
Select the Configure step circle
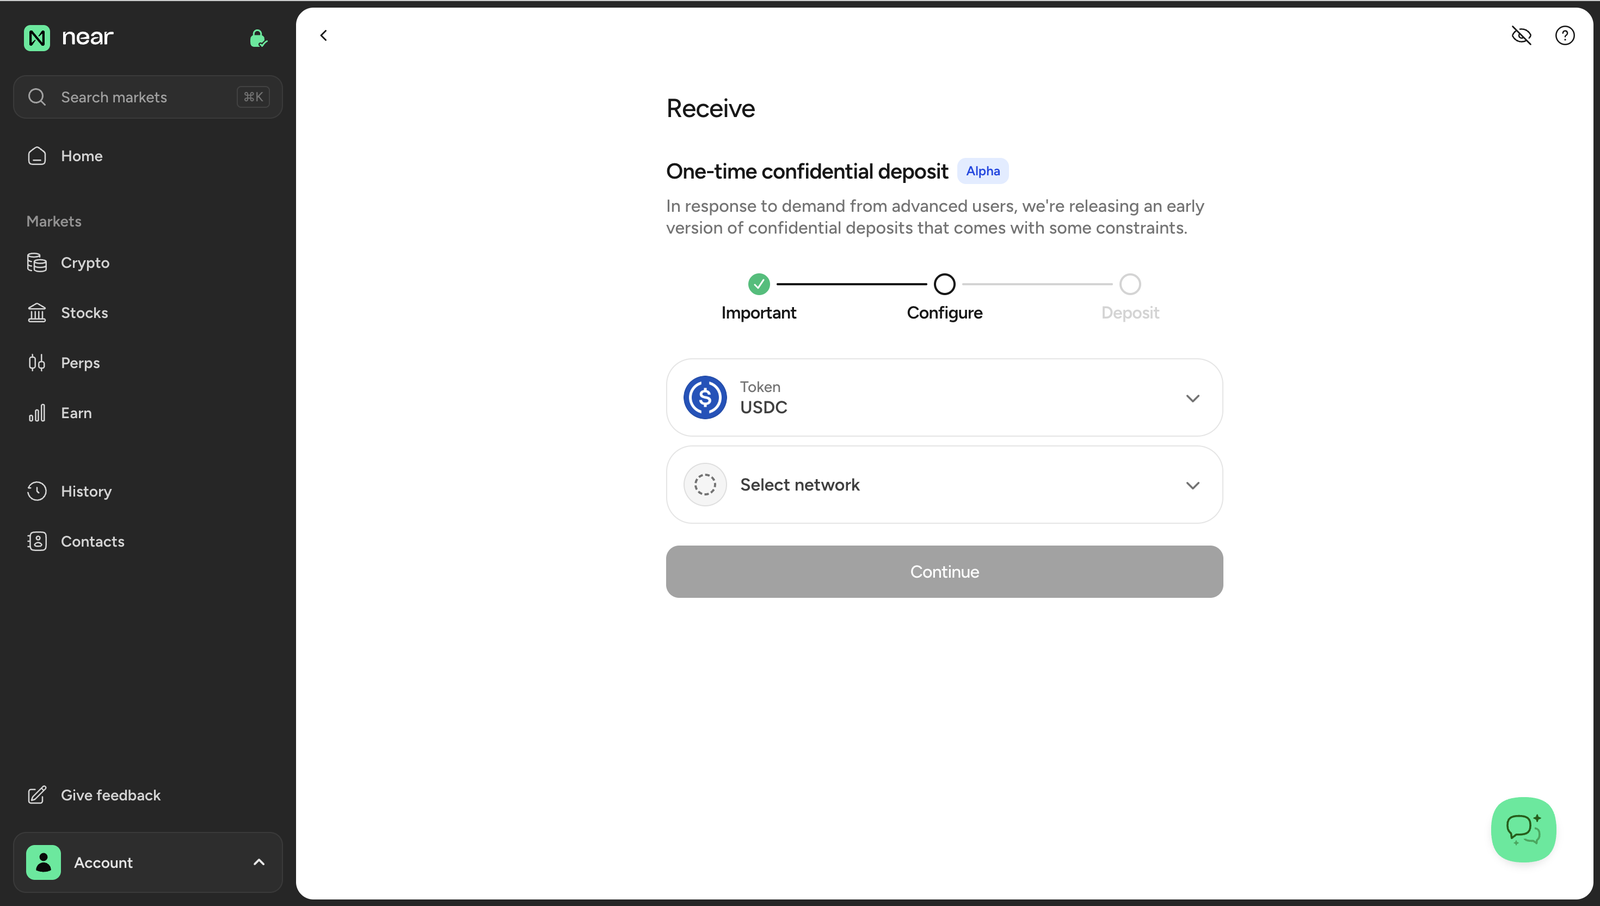coord(944,284)
